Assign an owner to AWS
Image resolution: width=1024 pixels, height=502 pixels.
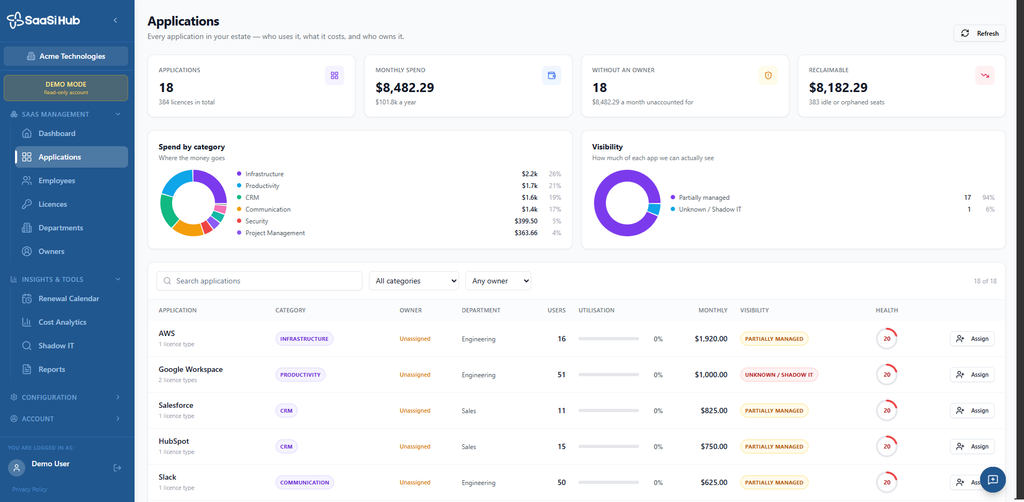point(972,339)
